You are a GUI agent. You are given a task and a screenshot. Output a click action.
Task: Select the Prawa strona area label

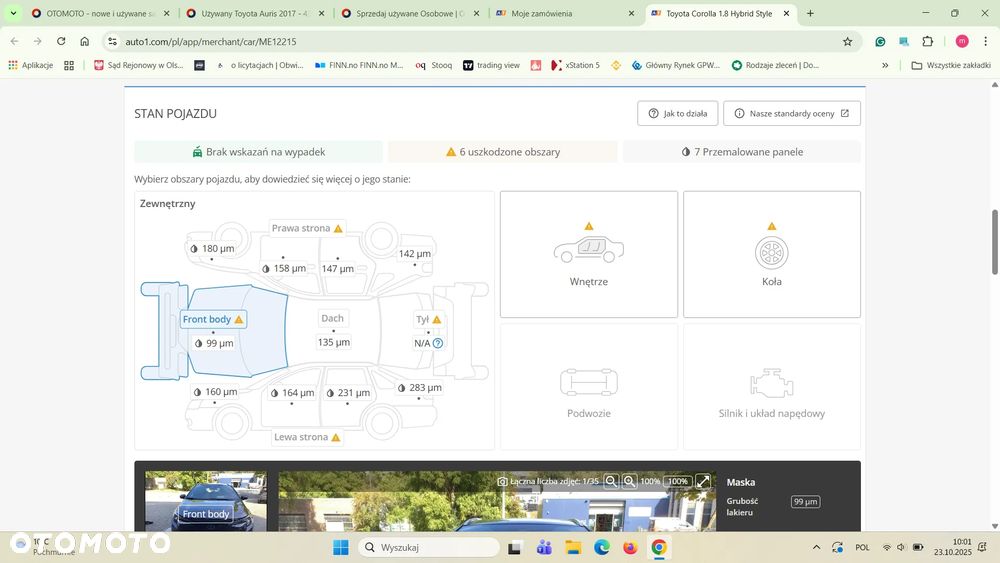pos(307,228)
